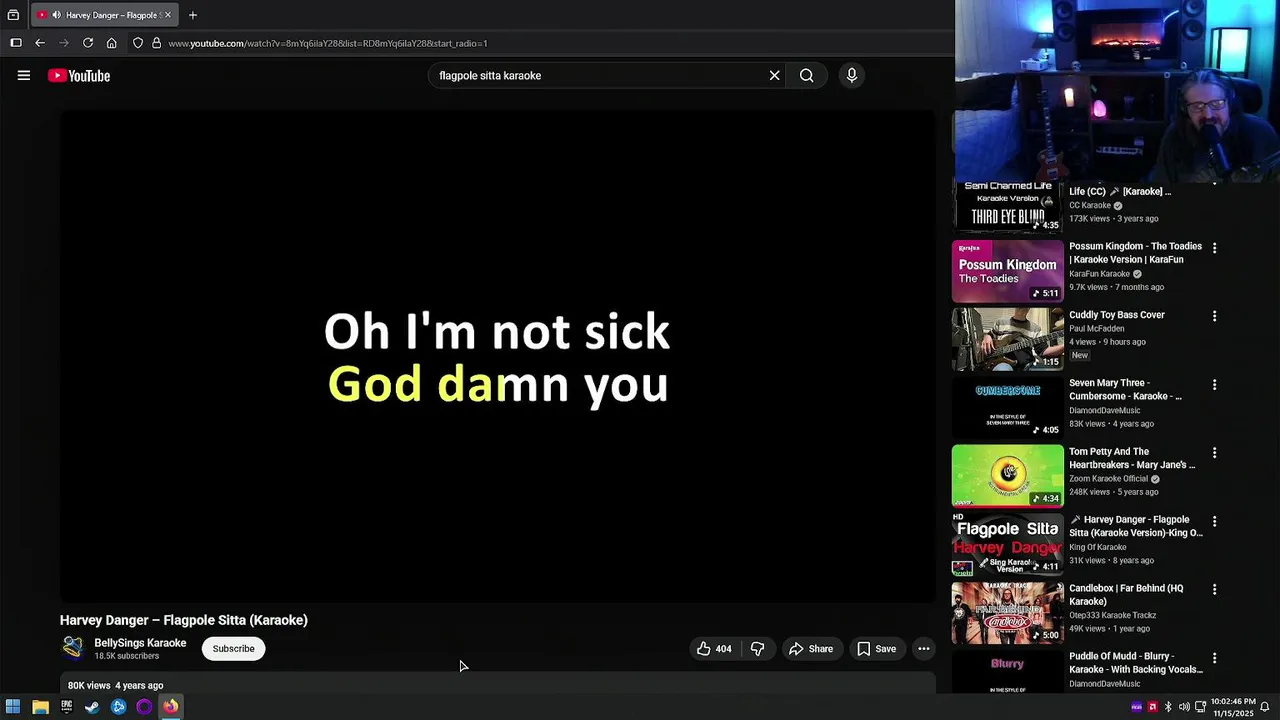Viewport: 1280px width, 720px height.
Task: Open Battle.net from taskbar
Action: pyautogui.click(x=118, y=707)
